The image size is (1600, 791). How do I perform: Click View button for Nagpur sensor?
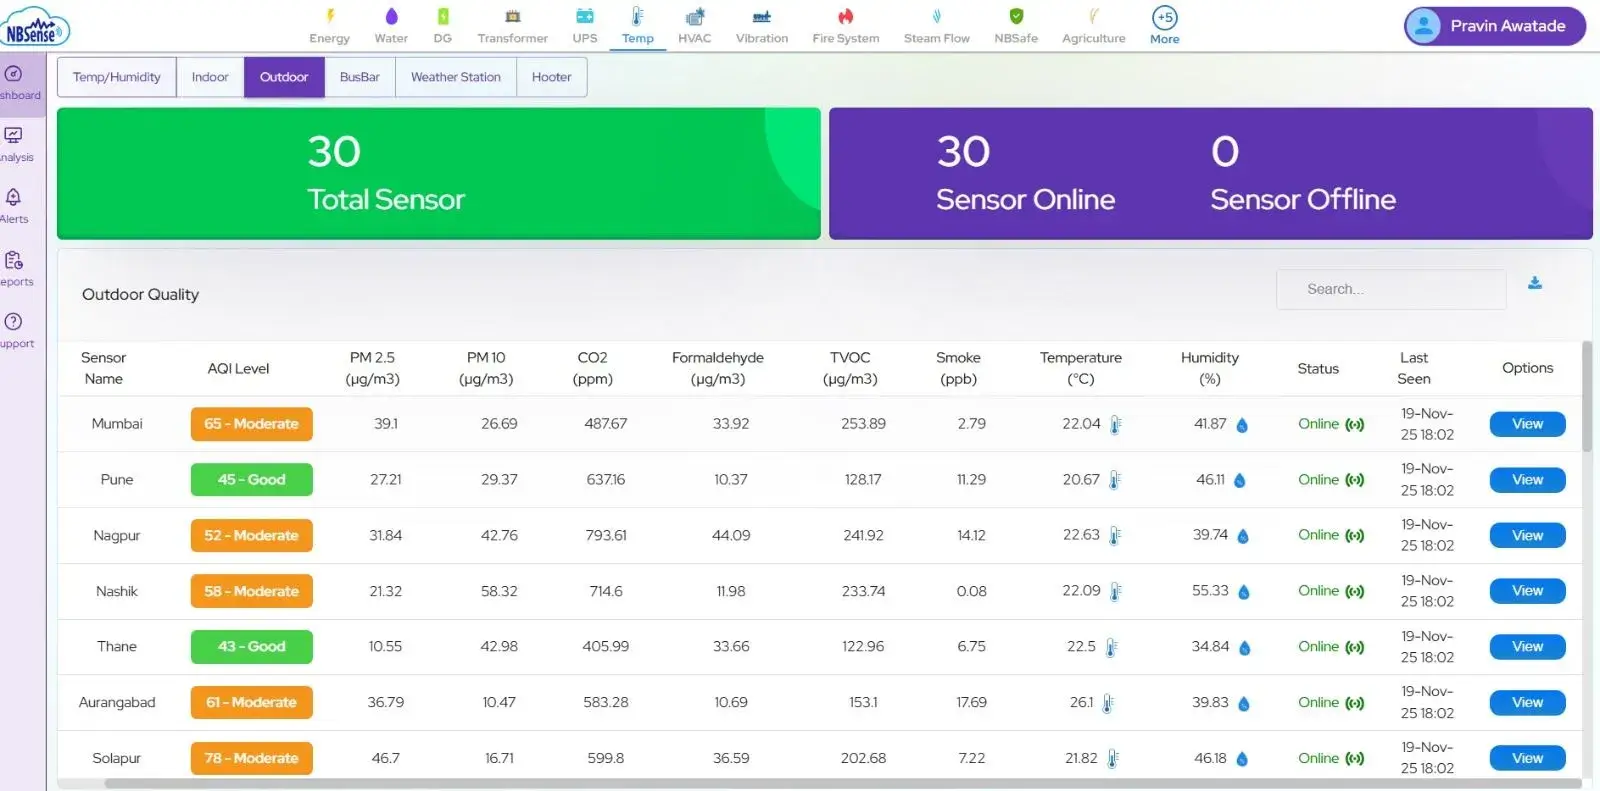(1527, 536)
